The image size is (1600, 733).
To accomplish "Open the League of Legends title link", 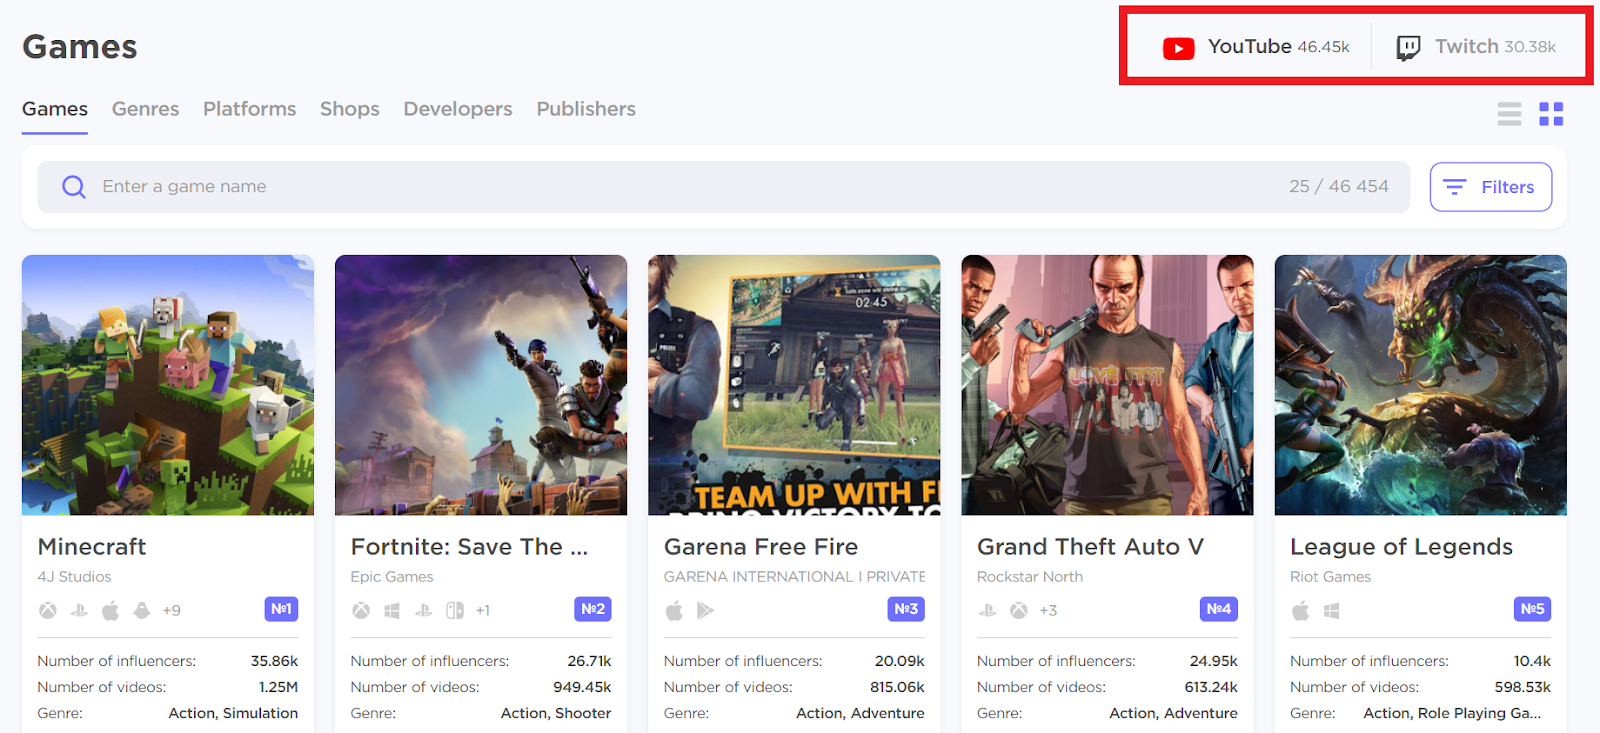I will [x=1401, y=547].
